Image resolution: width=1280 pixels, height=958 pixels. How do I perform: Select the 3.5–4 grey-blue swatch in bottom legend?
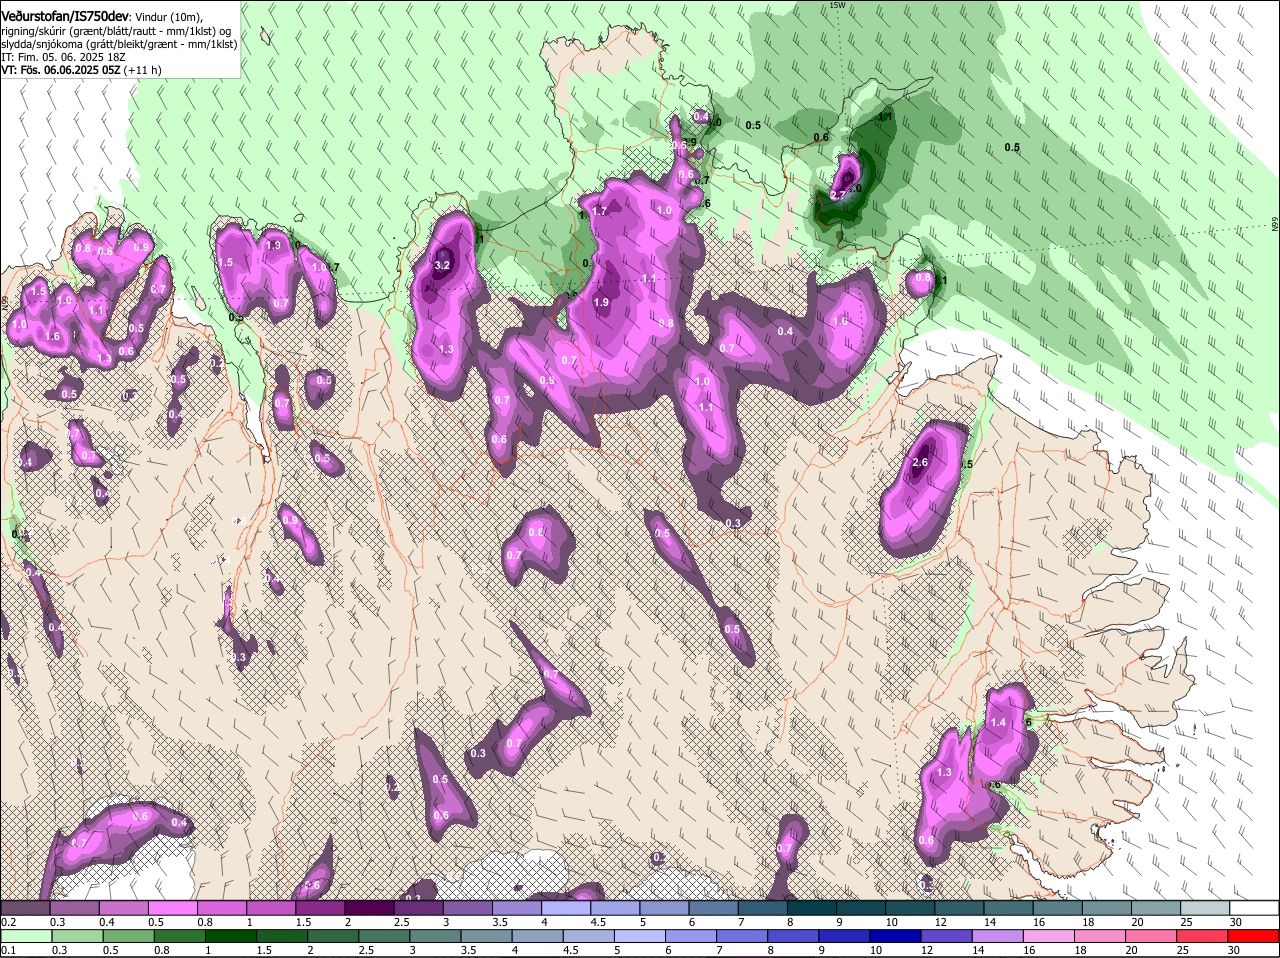(x=485, y=936)
